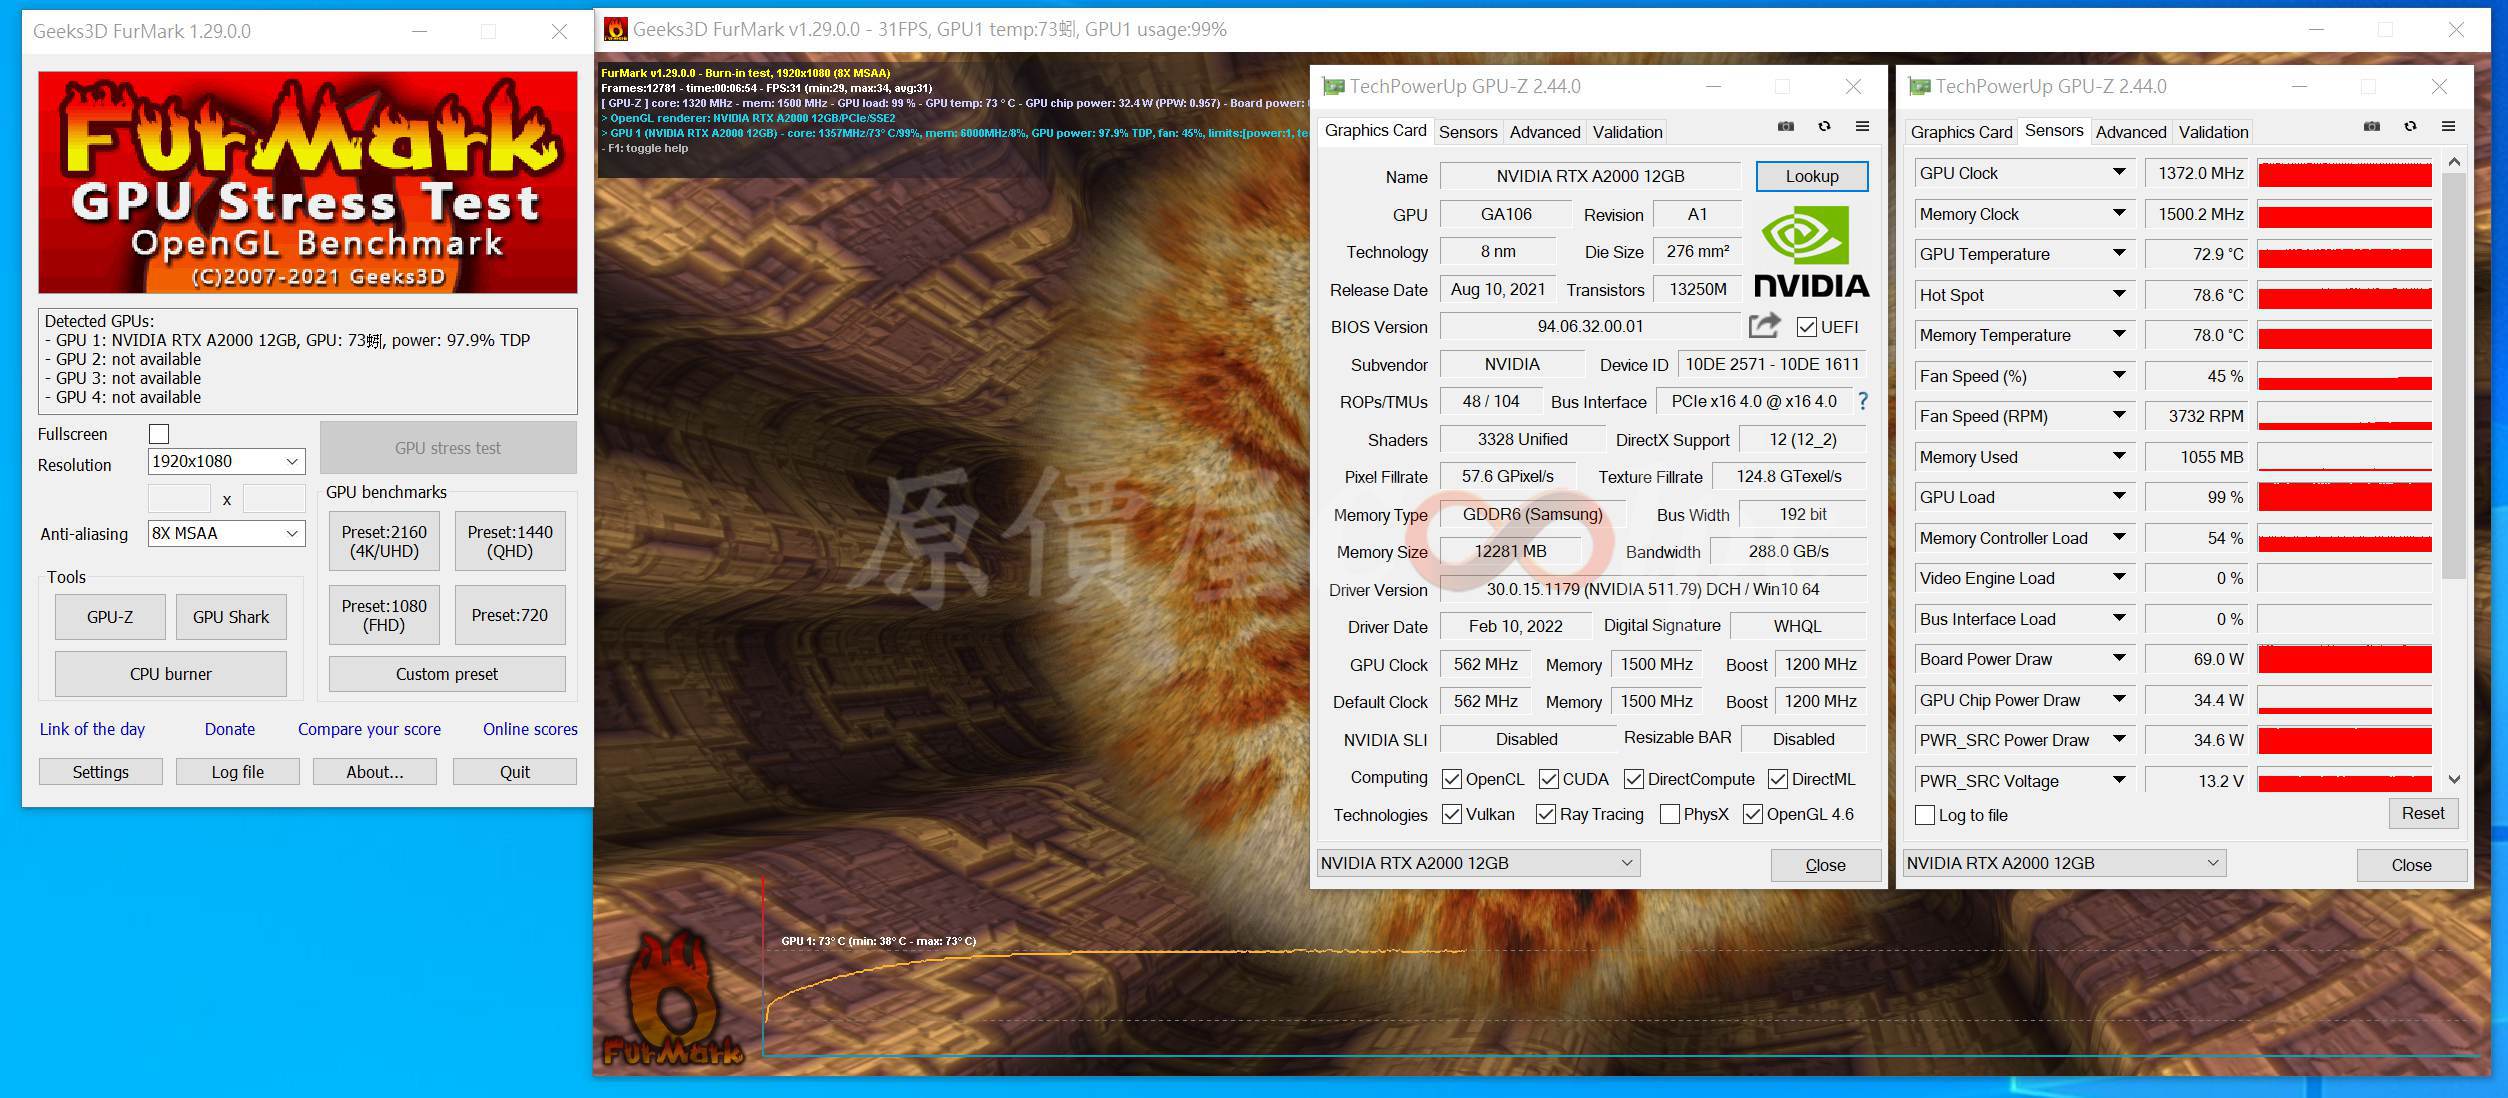Run Preset:1080 (FHD) benchmark
The height and width of the screenshot is (1098, 2508).
(x=384, y=615)
